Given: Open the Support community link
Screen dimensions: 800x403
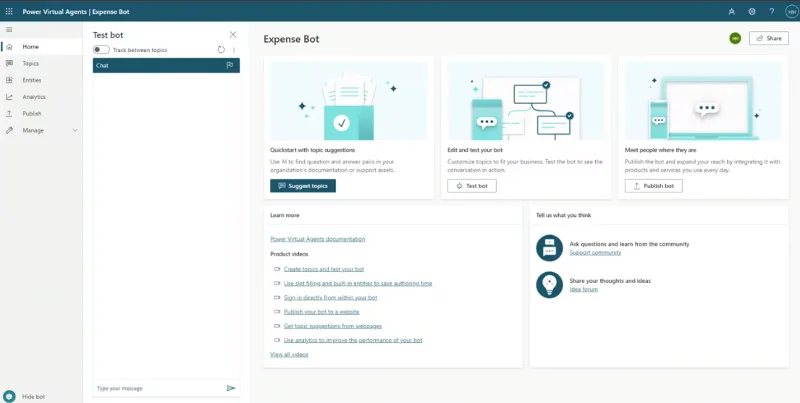Looking at the screenshot, I should (595, 253).
